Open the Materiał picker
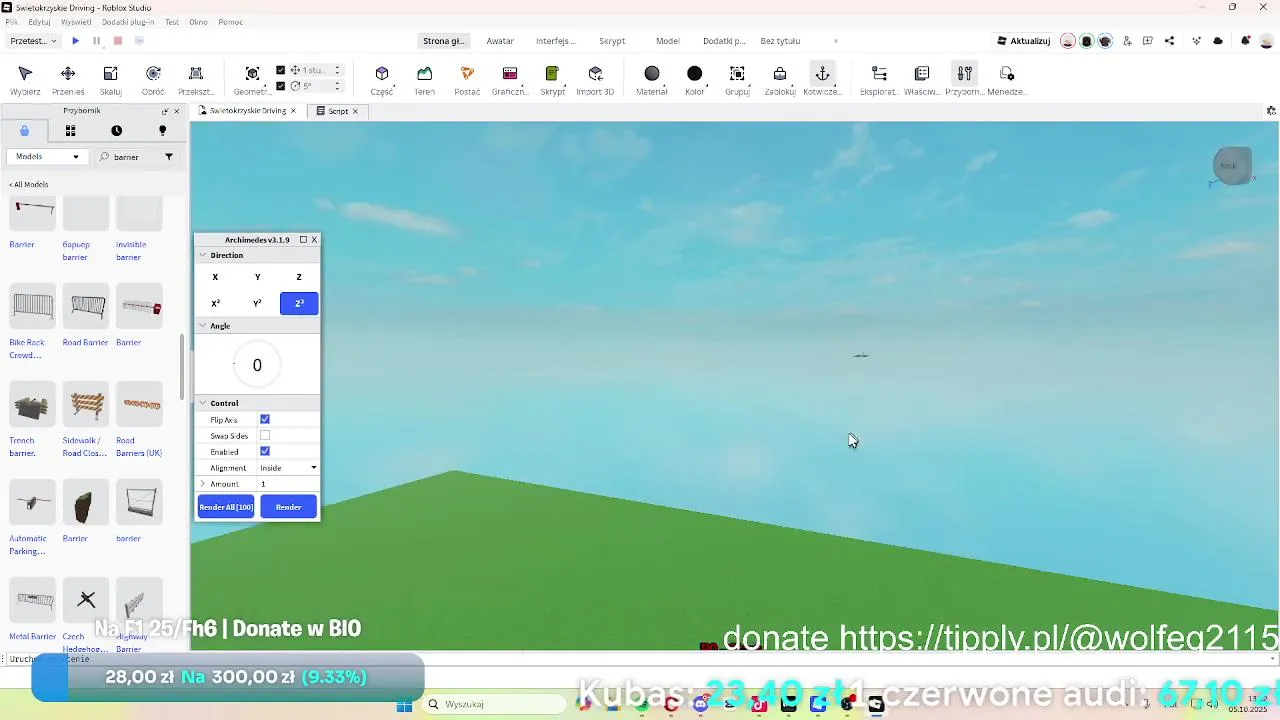 click(x=652, y=79)
